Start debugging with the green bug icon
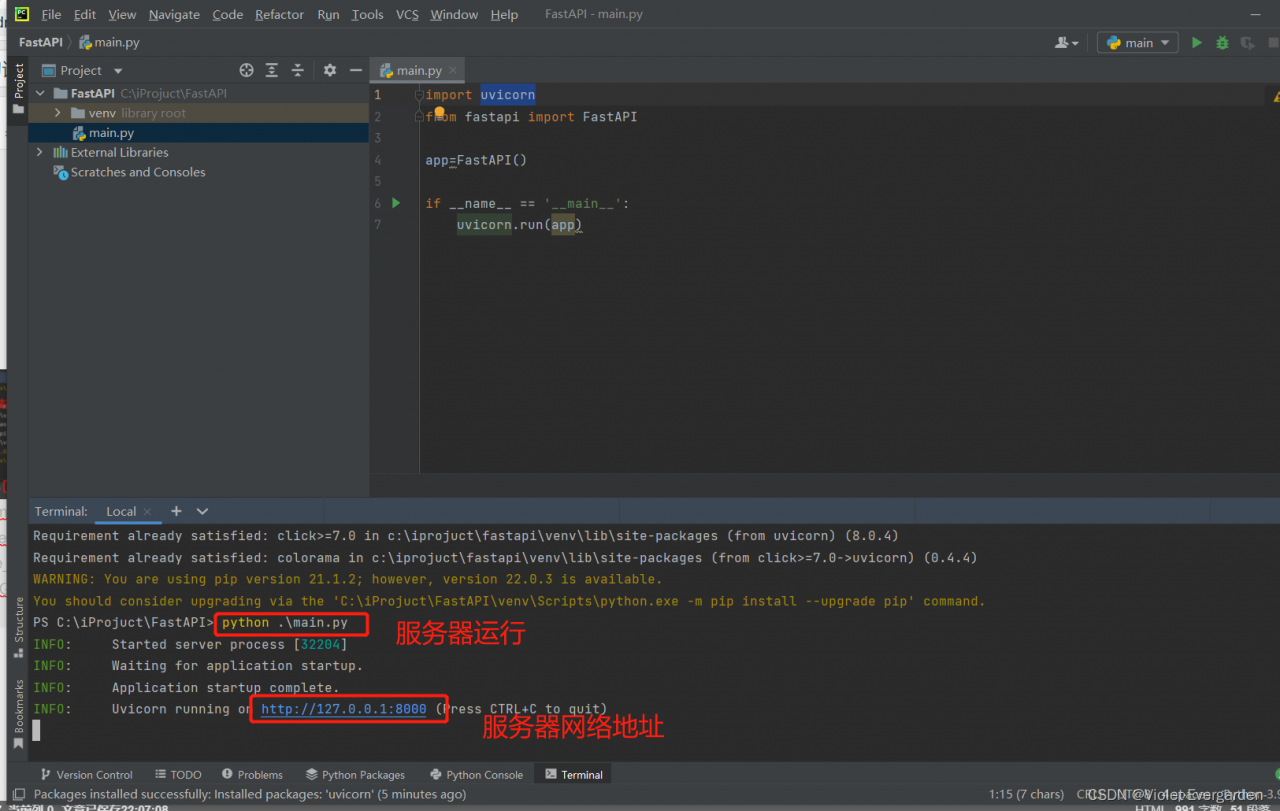 coord(1222,43)
